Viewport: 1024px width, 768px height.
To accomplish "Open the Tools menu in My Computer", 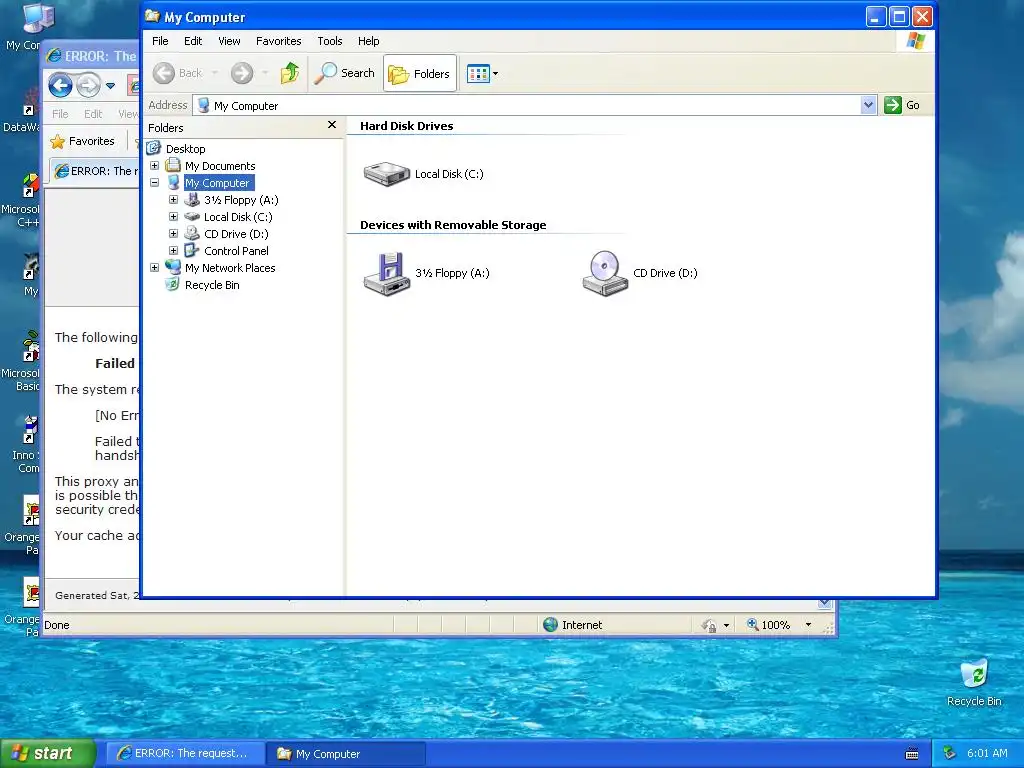I will point(330,41).
